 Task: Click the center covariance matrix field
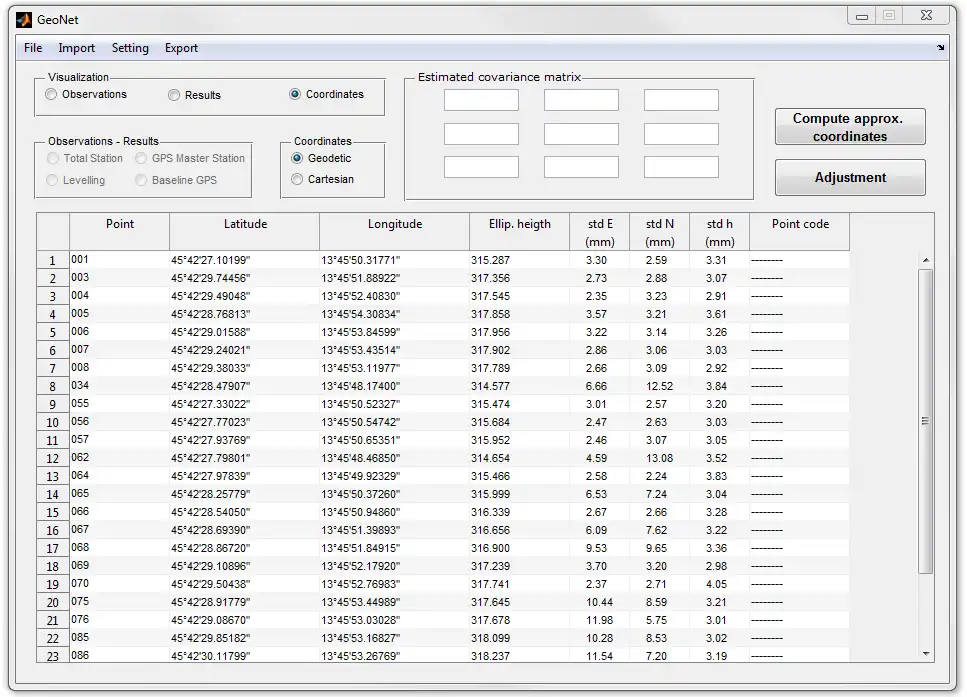(x=581, y=134)
